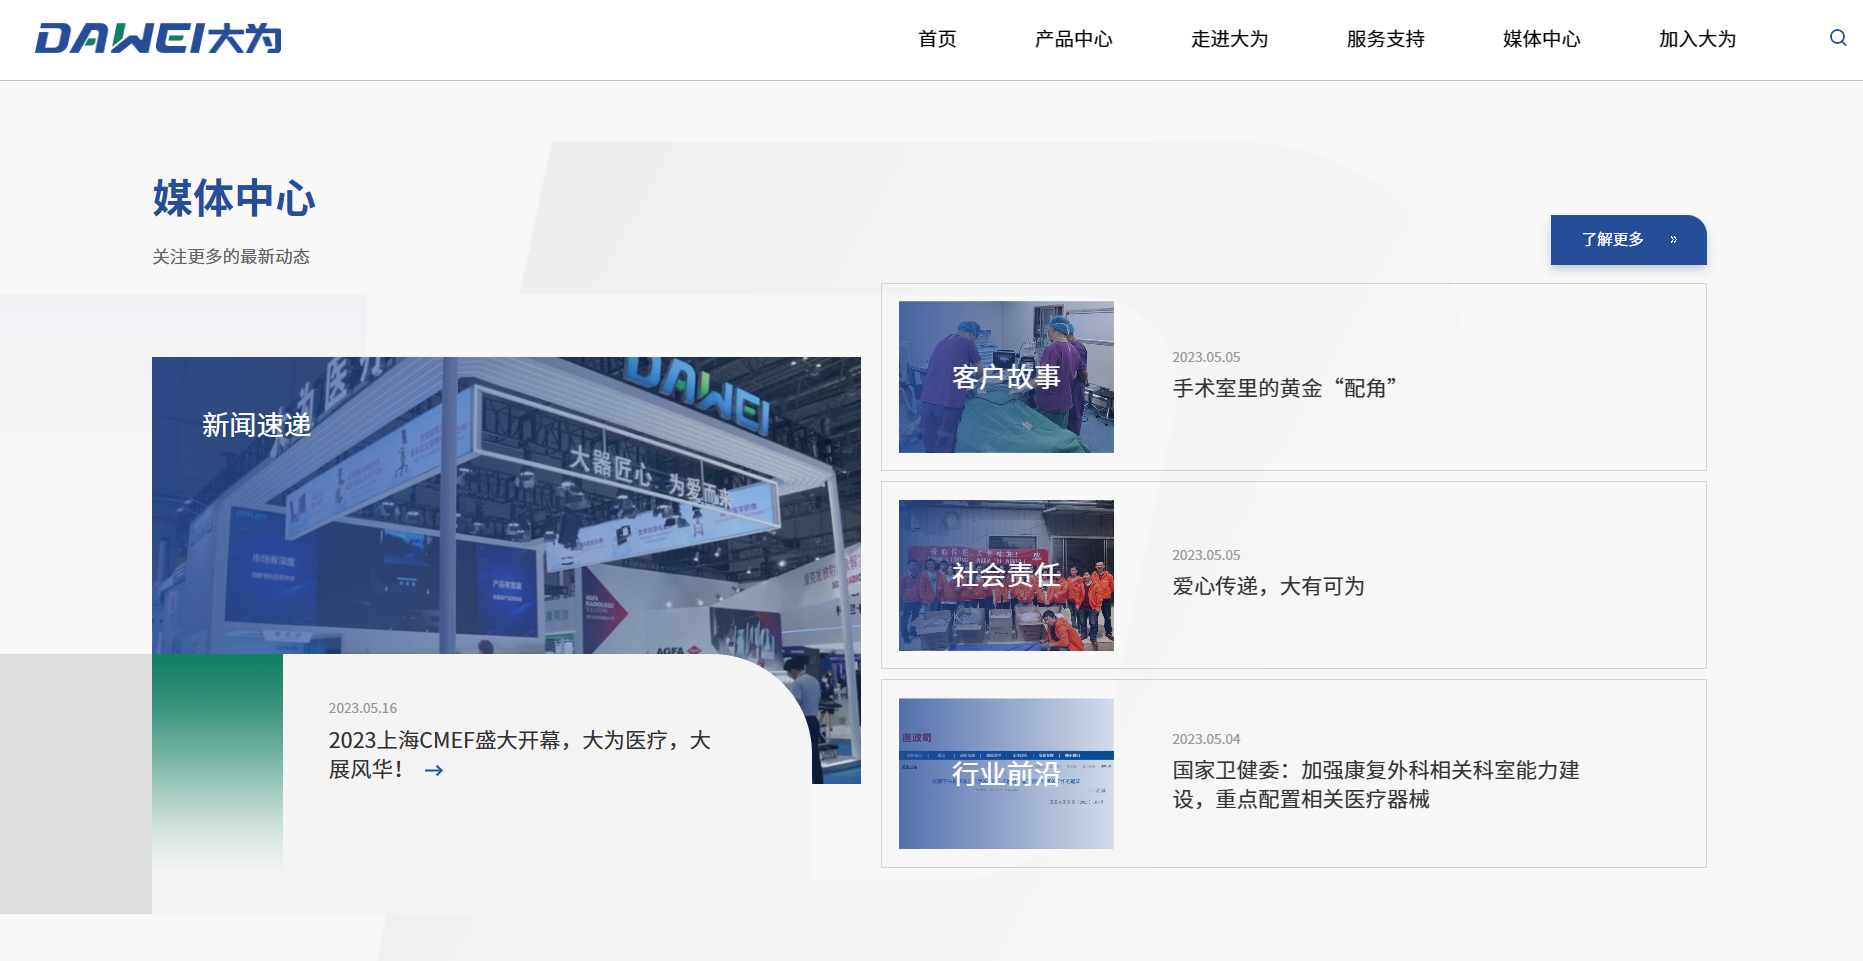Click the subtitle 关注更多的最新动态
The height and width of the screenshot is (961, 1863).
(231, 257)
